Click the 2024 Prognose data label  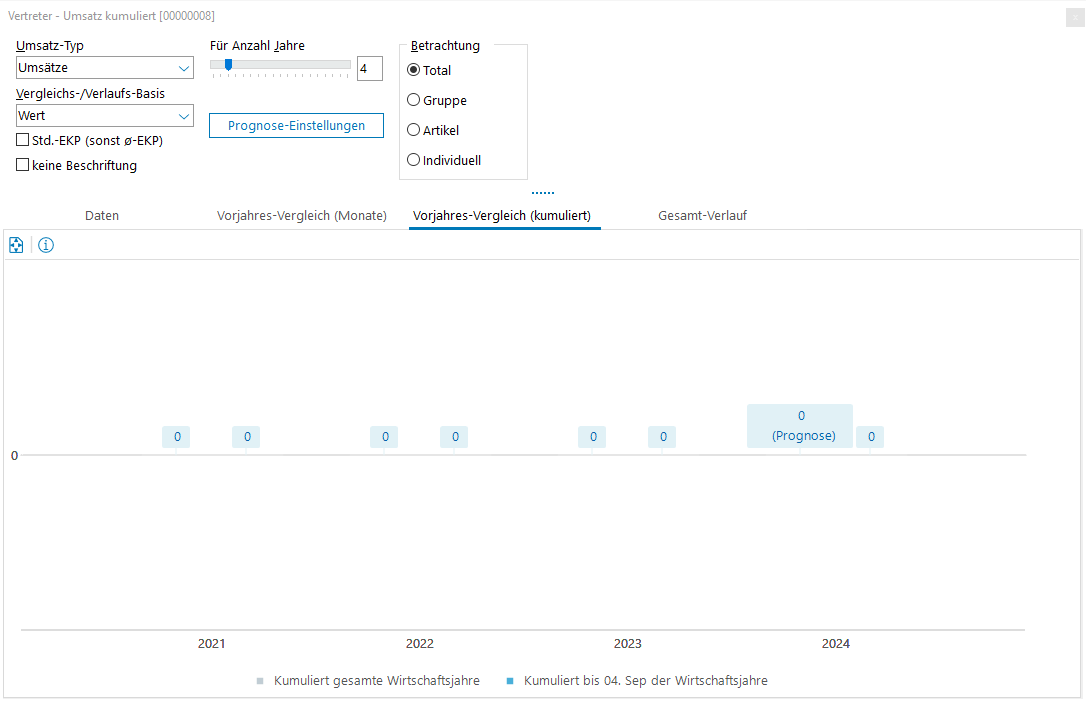[x=800, y=426]
